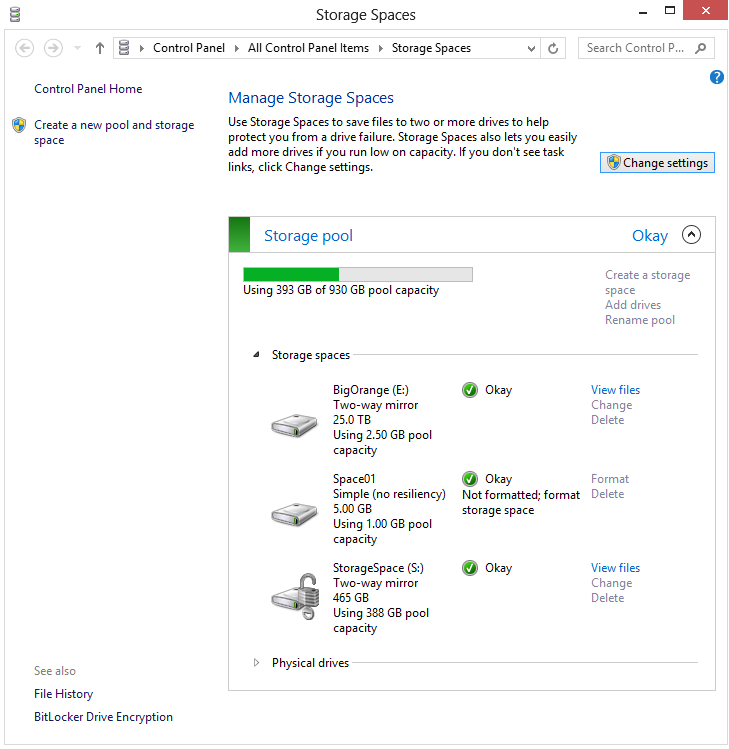Click 'Simple (no resiliency)' text
The image size is (729, 749).
[x=389, y=494]
